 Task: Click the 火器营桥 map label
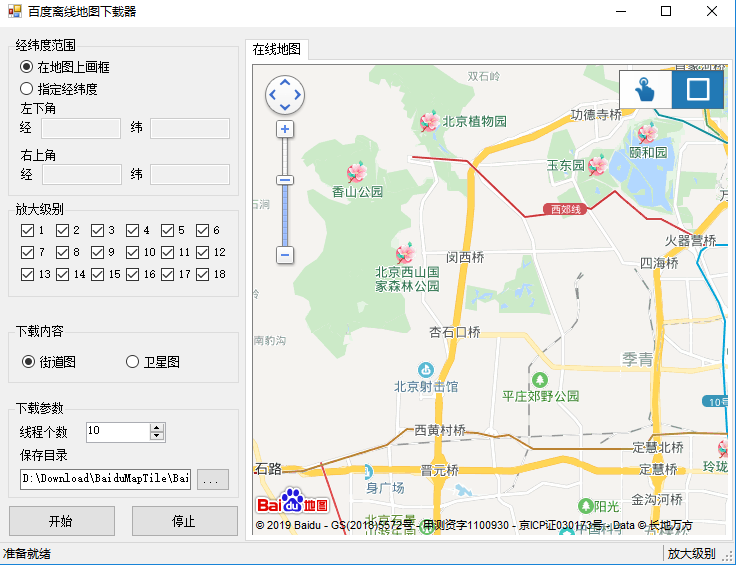pos(690,241)
